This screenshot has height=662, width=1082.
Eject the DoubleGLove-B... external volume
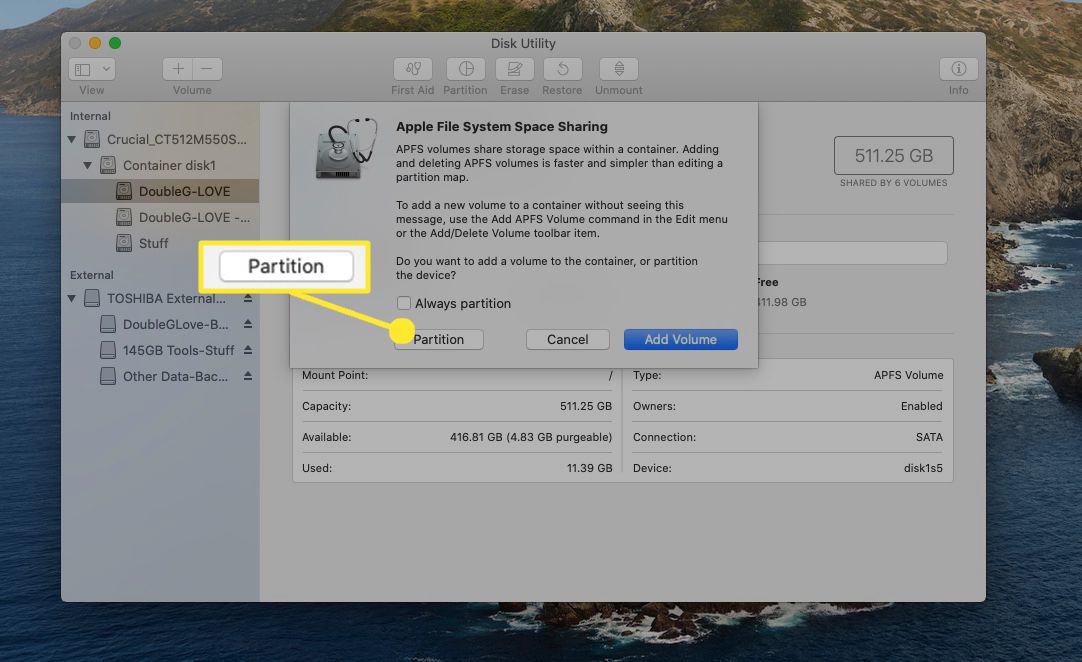pyautogui.click(x=247, y=325)
